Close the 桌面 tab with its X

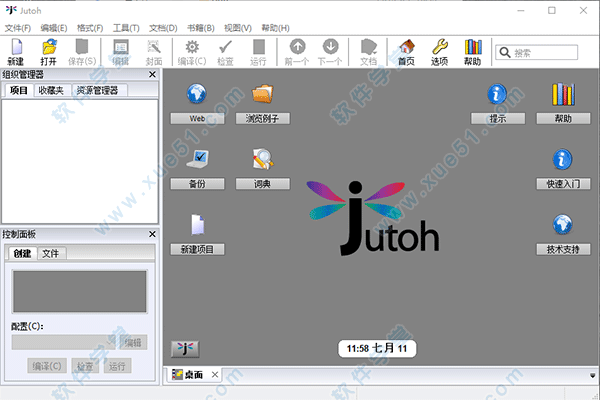tap(215, 374)
